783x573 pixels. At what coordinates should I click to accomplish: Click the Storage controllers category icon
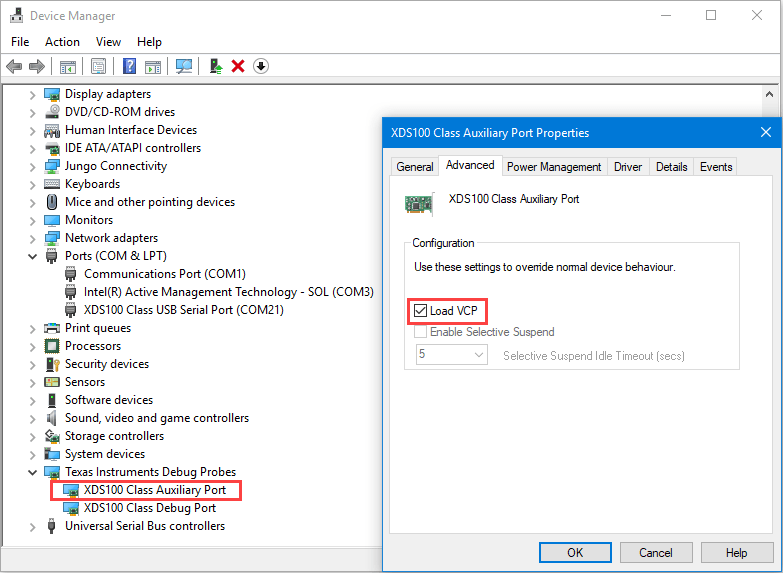coord(52,436)
